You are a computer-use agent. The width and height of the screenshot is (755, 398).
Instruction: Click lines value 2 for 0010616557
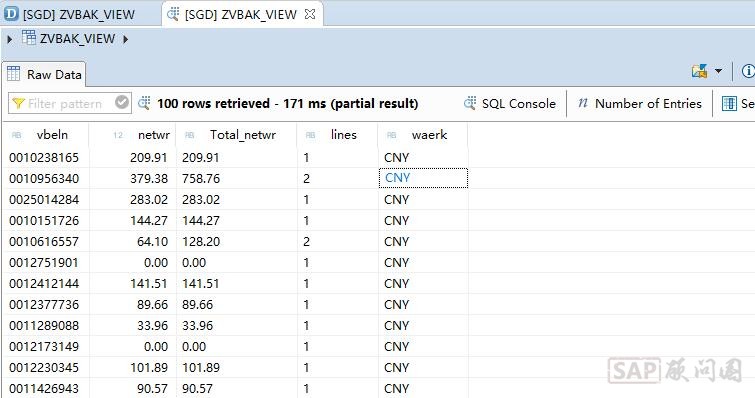point(306,242)
